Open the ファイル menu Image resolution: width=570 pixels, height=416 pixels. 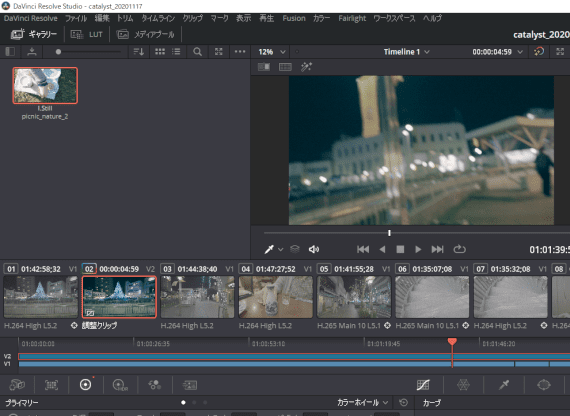[76, 18]
